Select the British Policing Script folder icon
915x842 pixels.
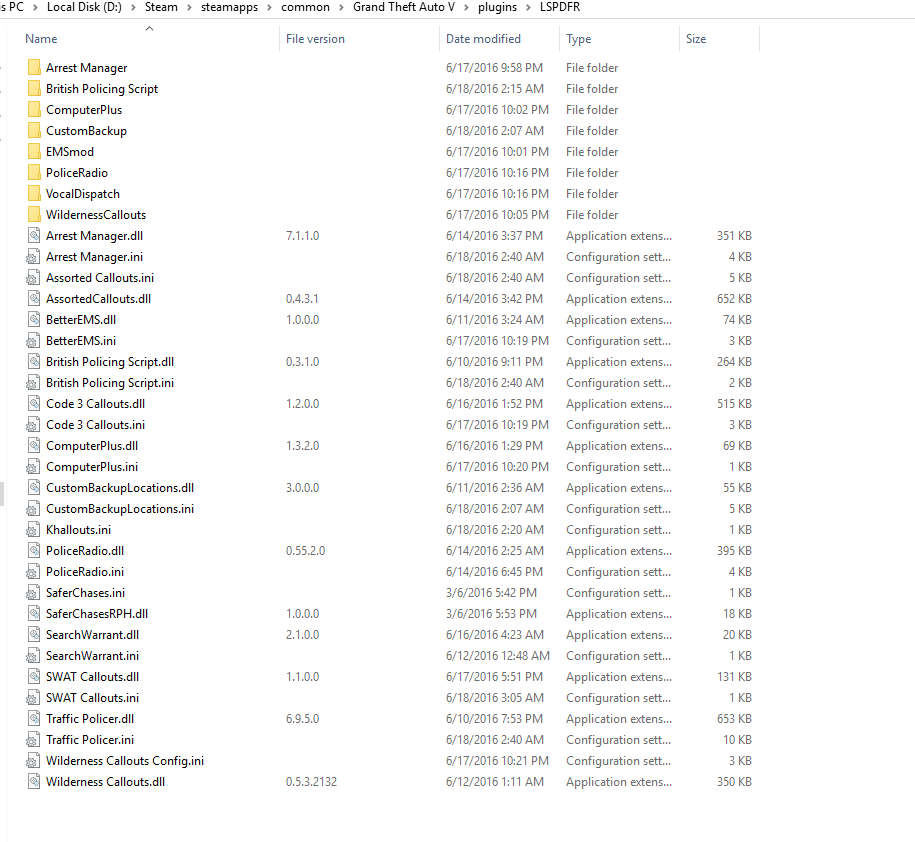(x=34, y=89)
